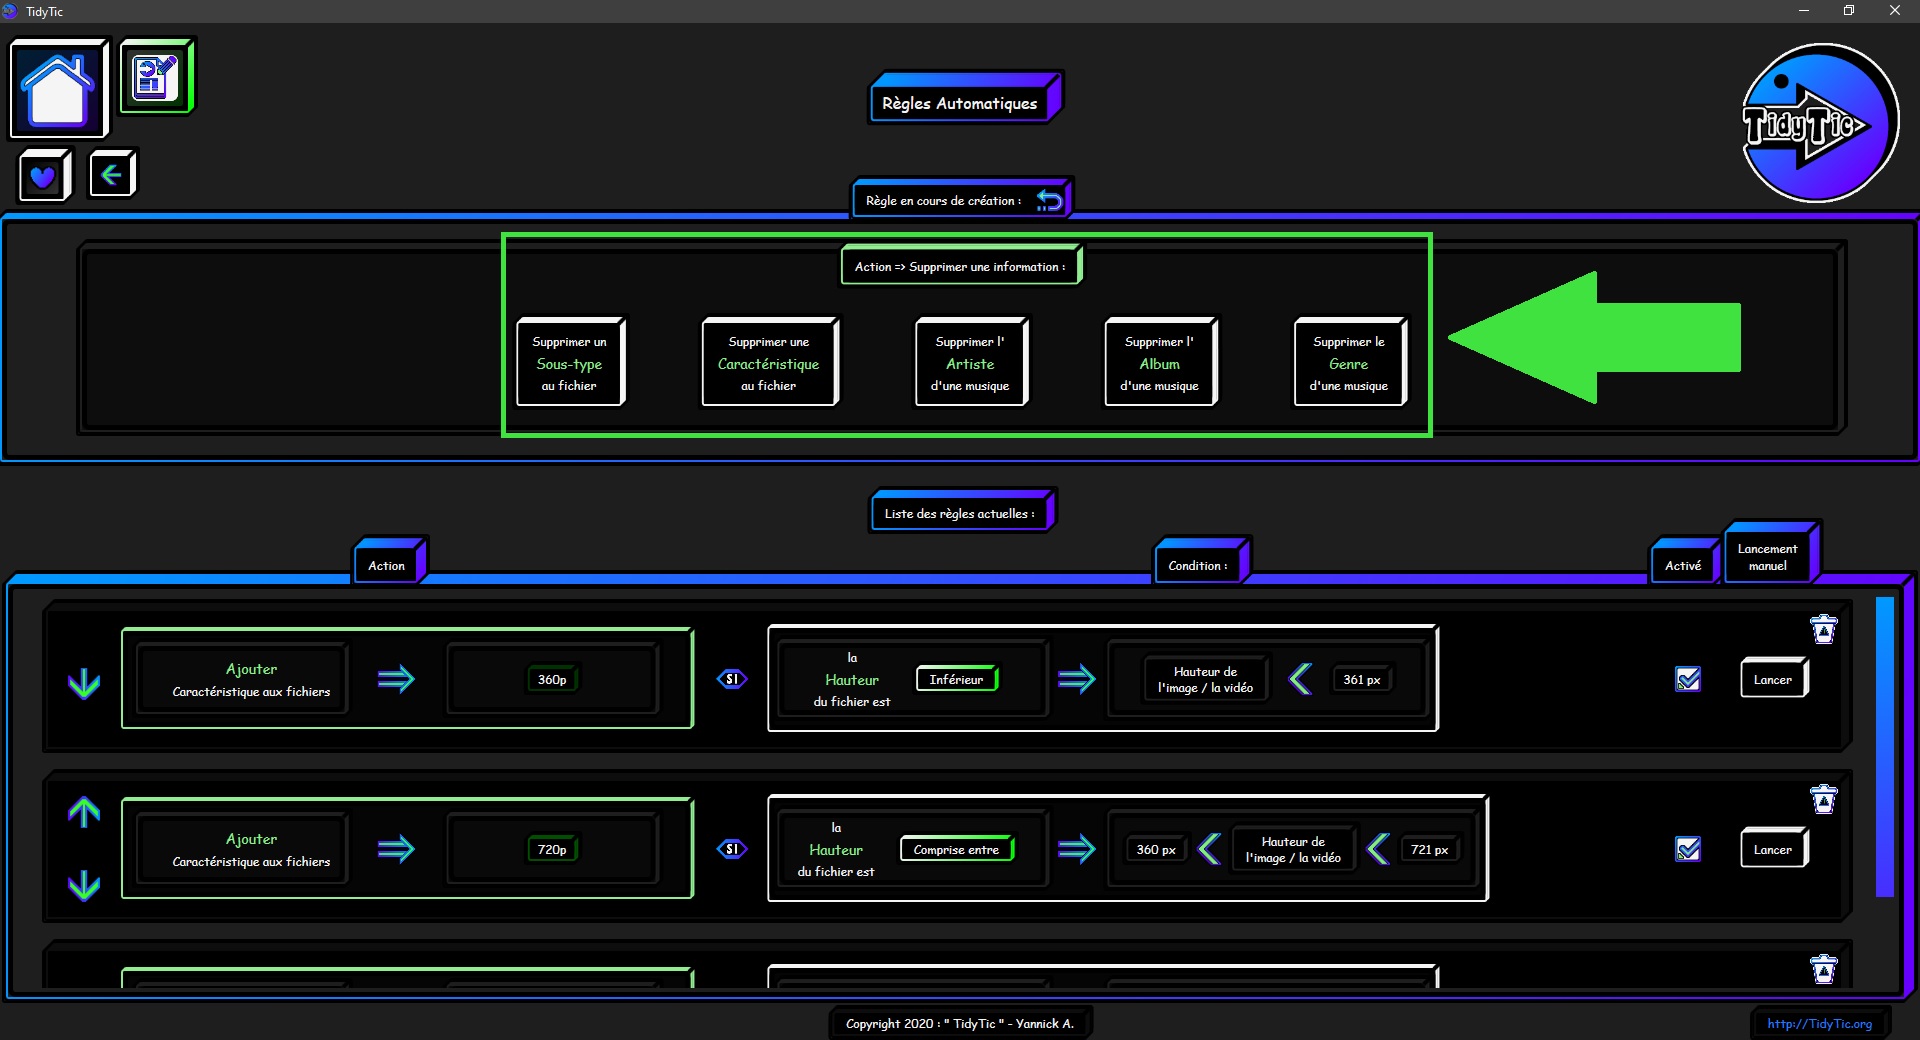
Task: Click the back arrow icon
Action: point(111,175)
